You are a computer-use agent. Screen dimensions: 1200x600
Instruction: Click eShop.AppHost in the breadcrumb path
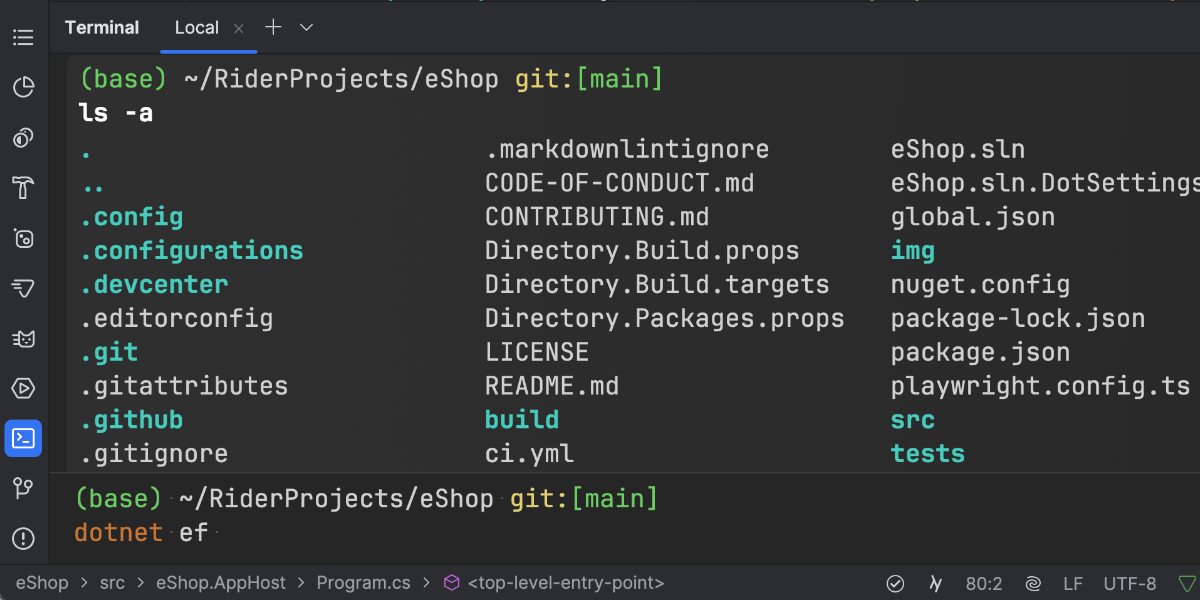click(220, 583)
